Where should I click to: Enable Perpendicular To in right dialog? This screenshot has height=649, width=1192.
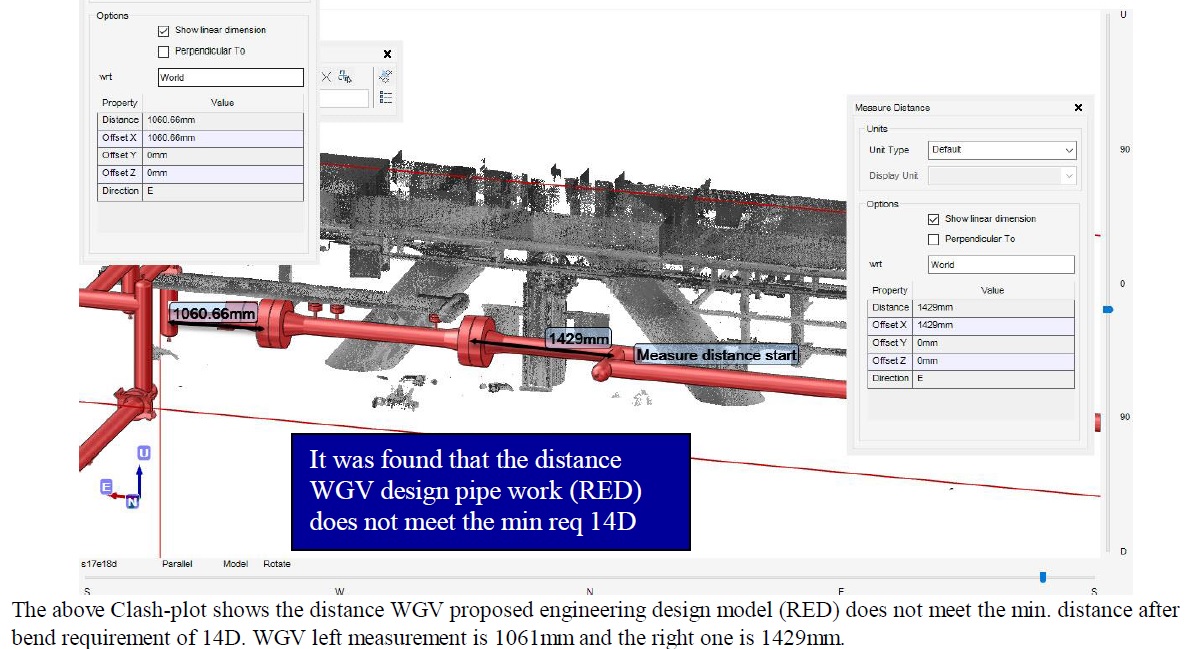point(933,239)
